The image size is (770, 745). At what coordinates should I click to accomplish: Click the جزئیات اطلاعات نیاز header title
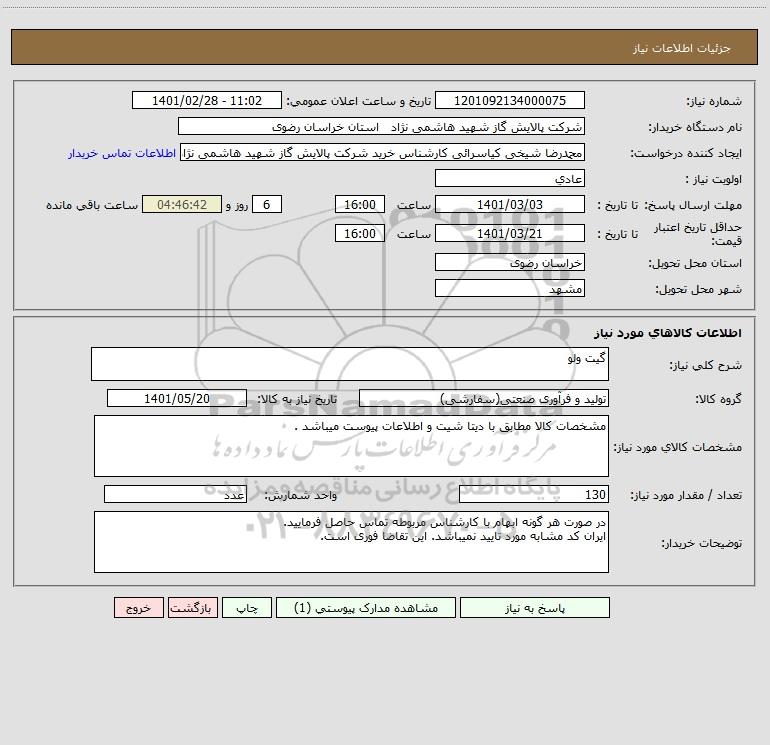point(682,48)
